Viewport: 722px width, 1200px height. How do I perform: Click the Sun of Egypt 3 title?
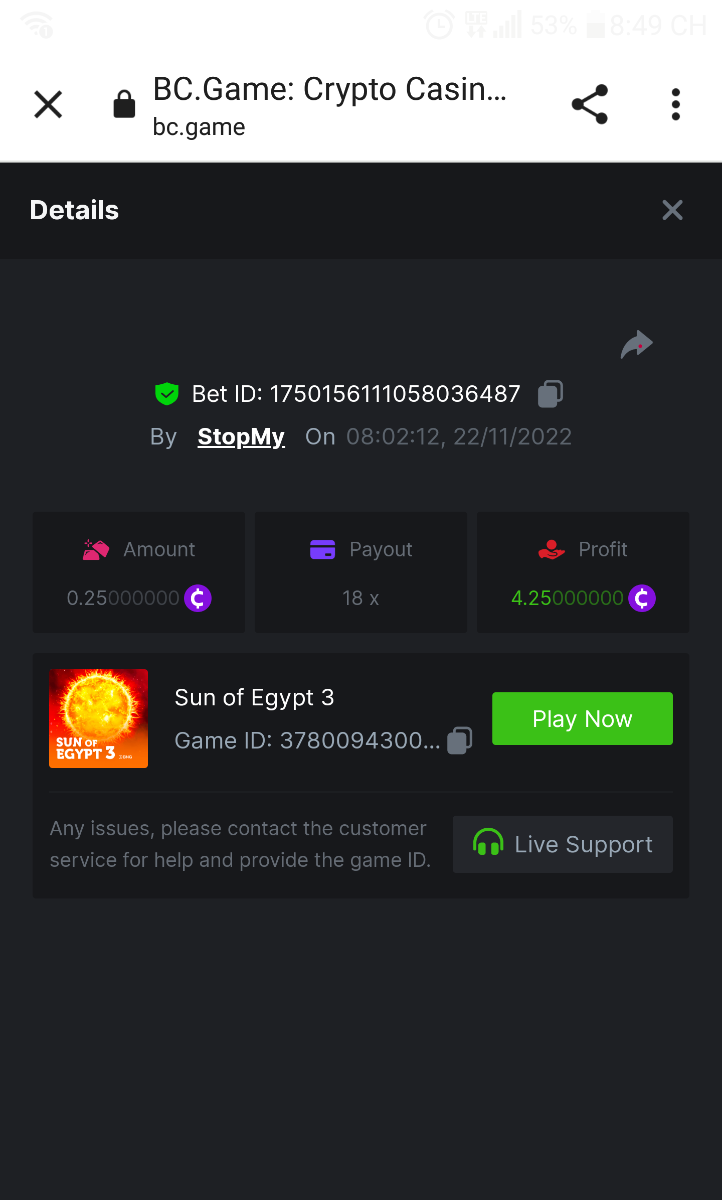(254, 698)
